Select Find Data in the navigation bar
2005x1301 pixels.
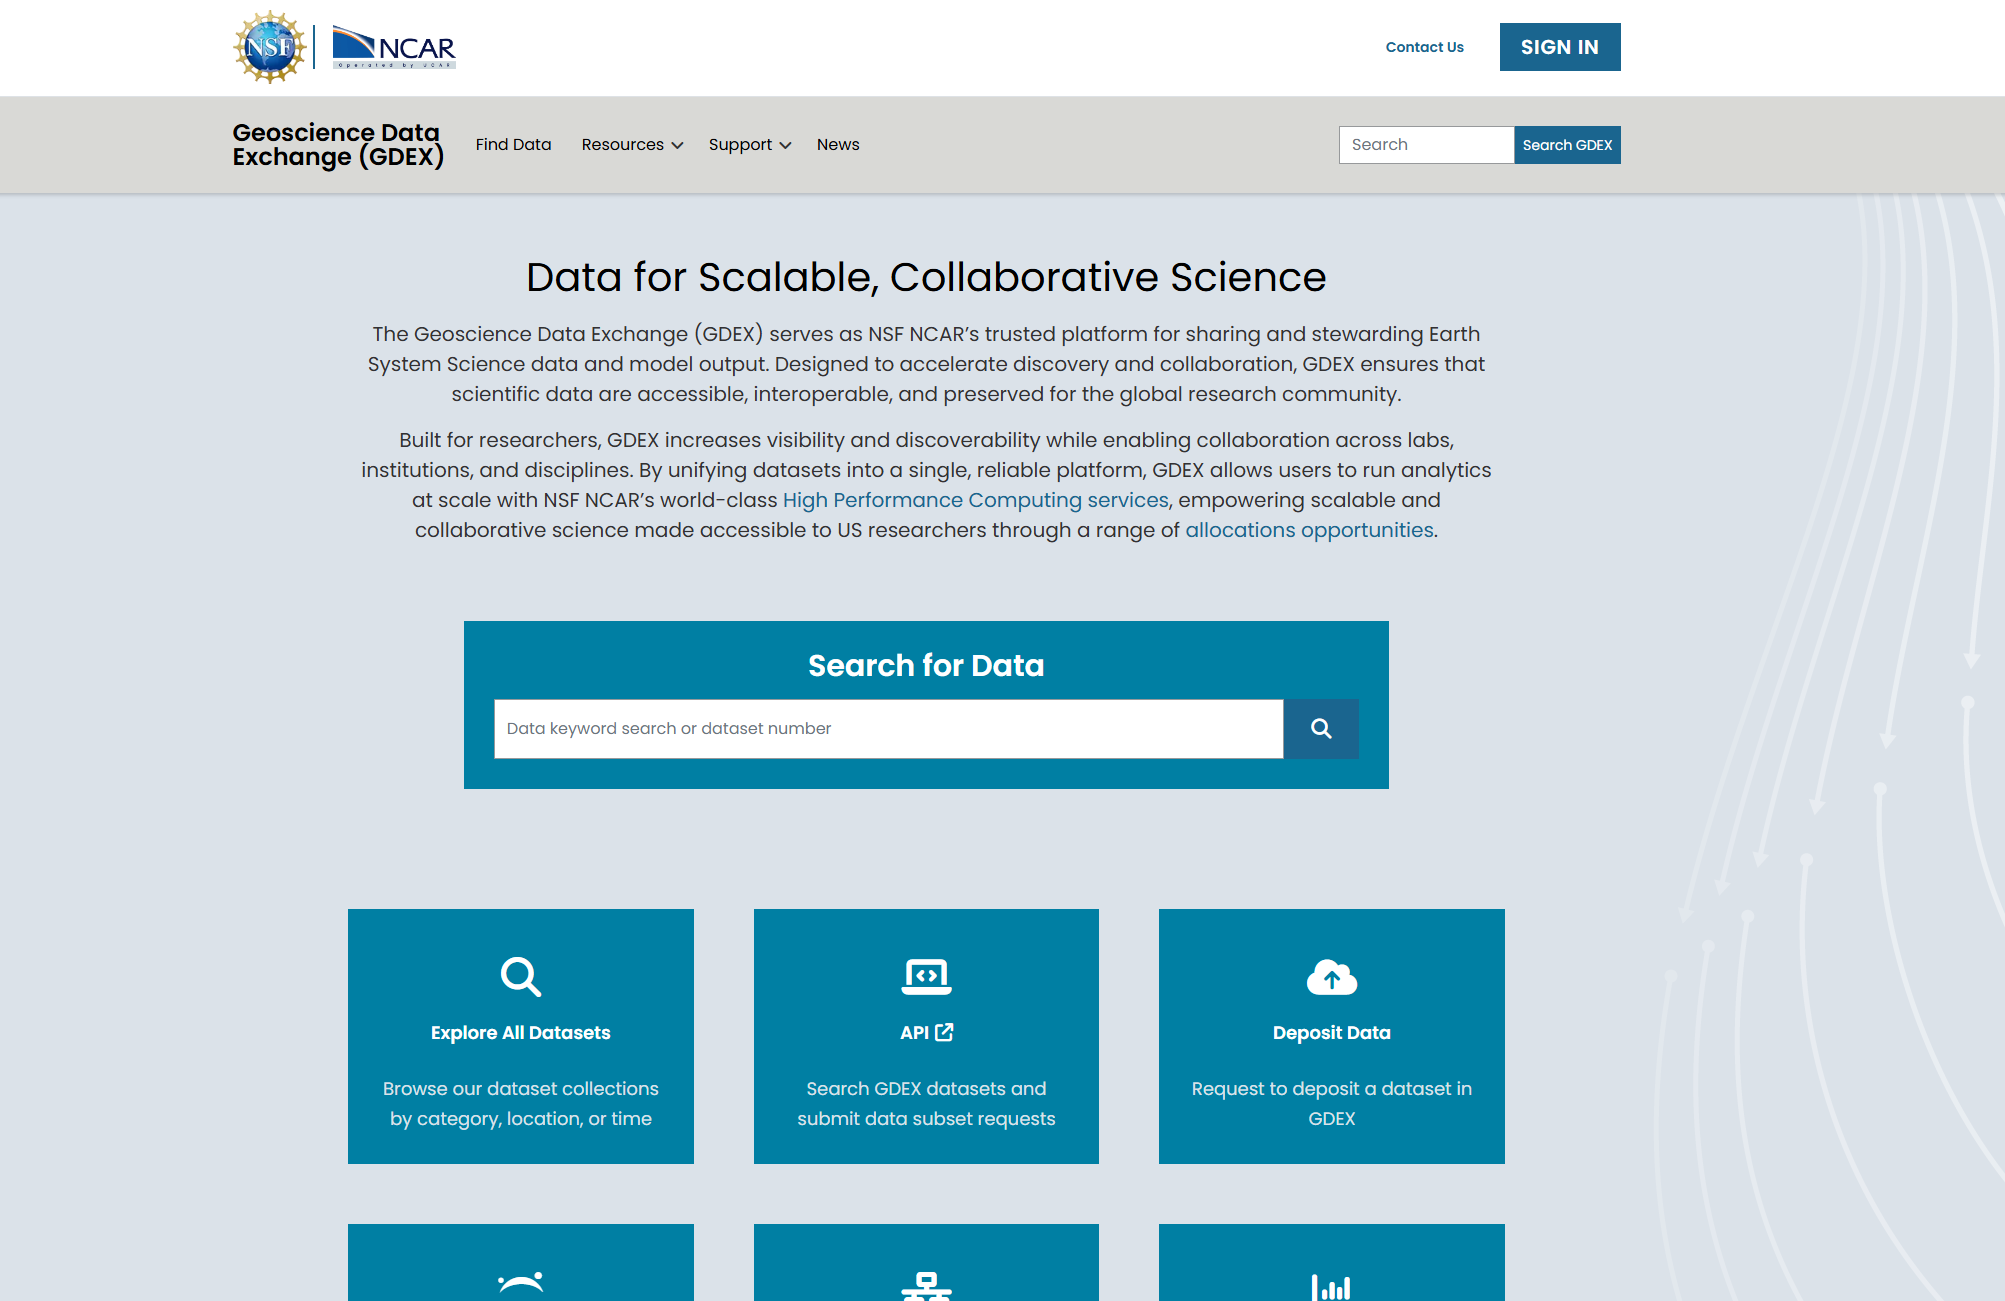(513, 144)
